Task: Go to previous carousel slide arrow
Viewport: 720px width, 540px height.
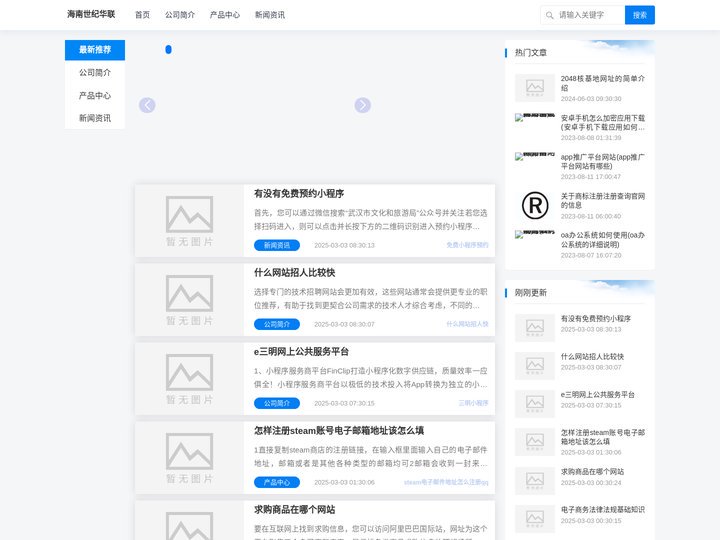Action: 147,105
